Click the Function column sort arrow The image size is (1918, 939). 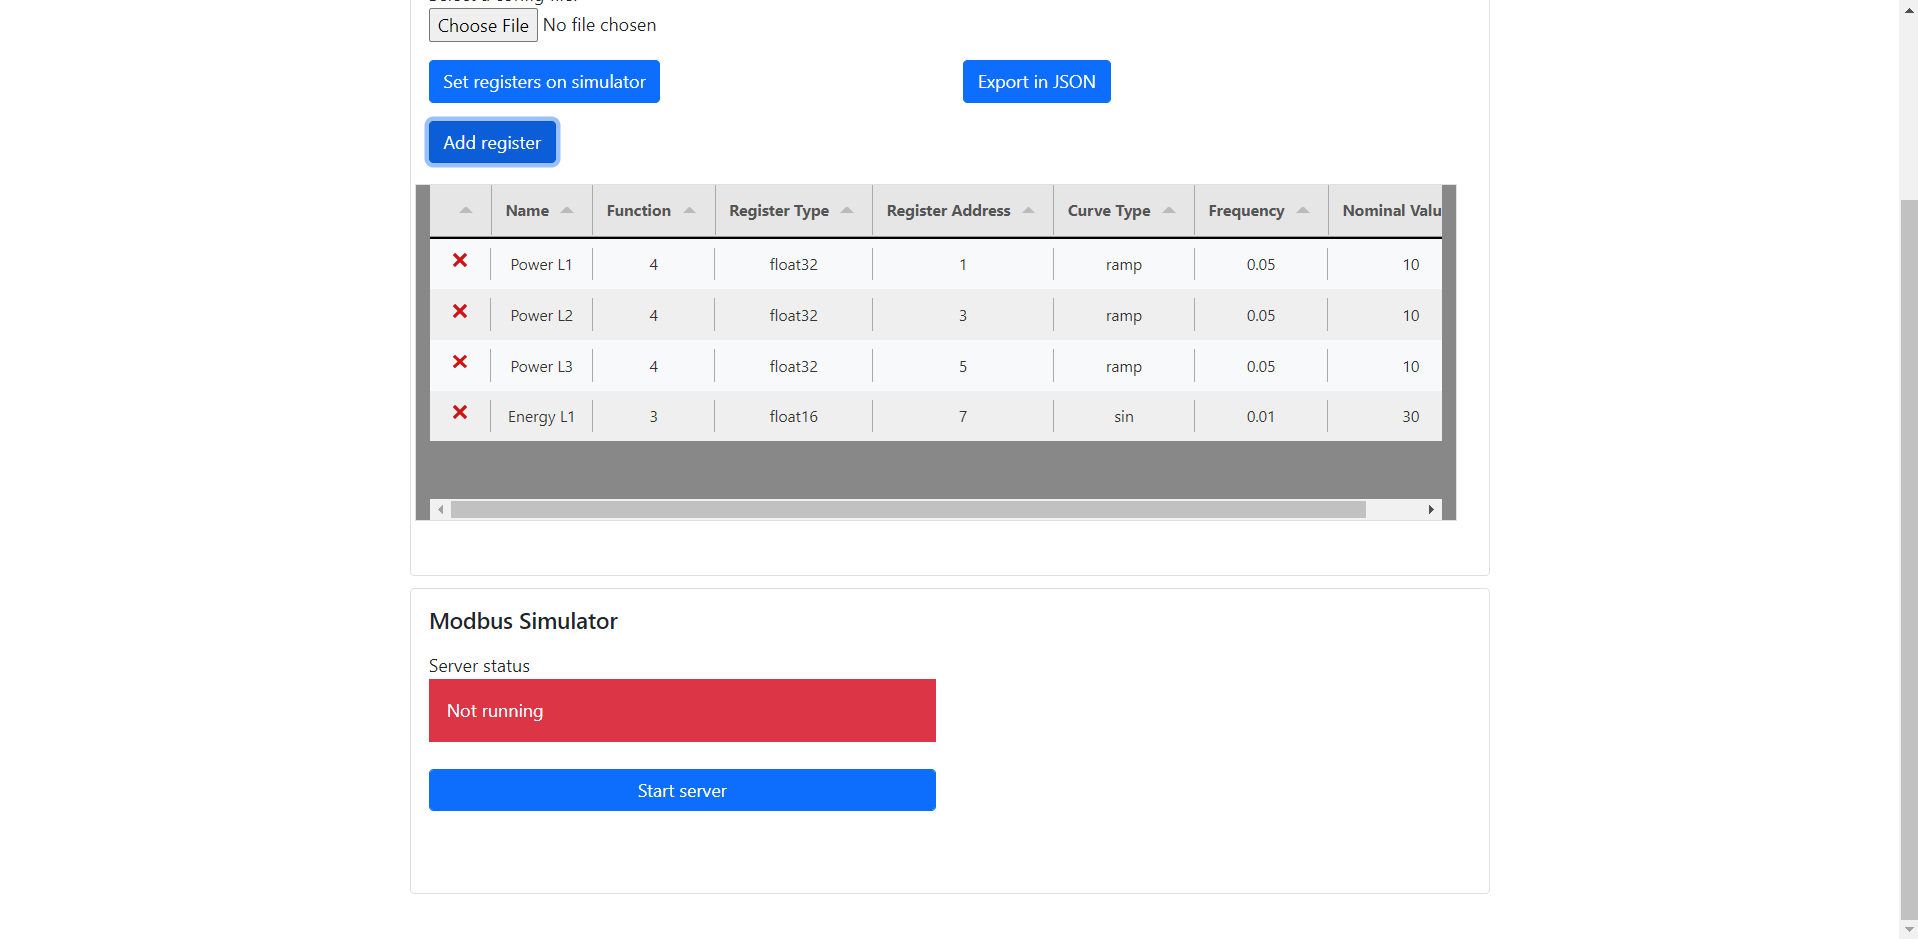point(690,210)
